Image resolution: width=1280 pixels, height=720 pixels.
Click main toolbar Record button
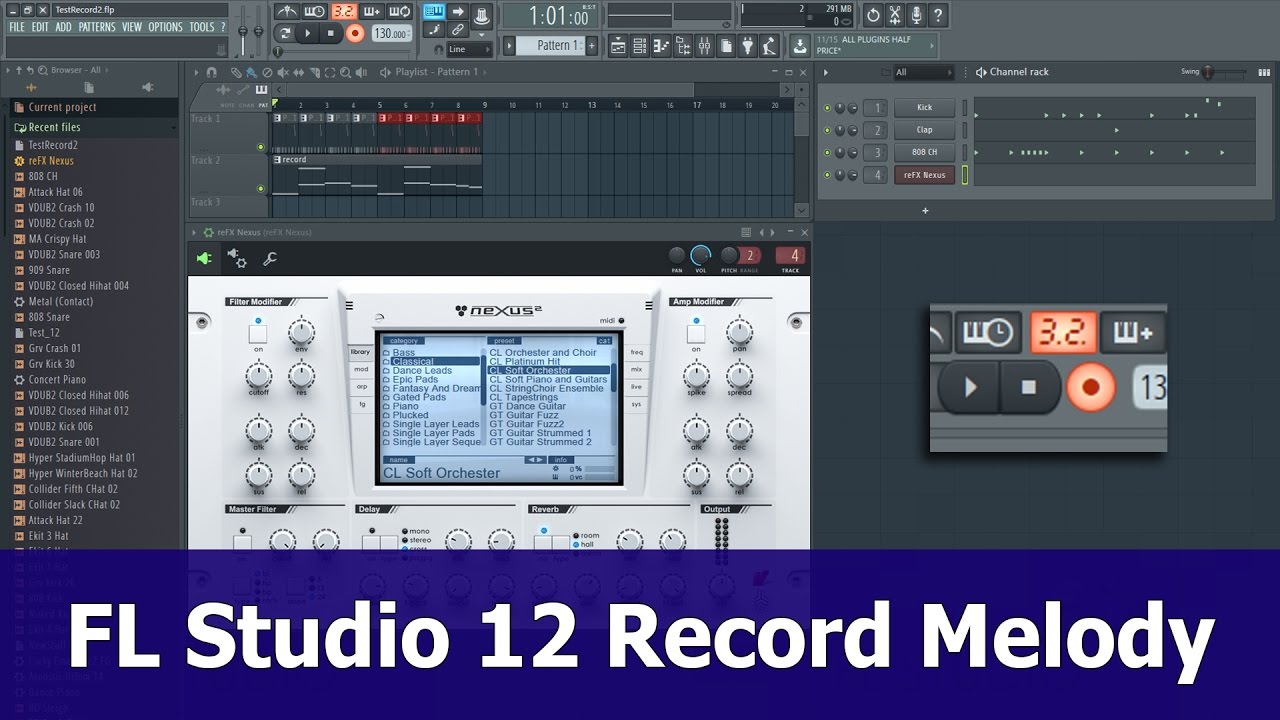pos(355,33)
